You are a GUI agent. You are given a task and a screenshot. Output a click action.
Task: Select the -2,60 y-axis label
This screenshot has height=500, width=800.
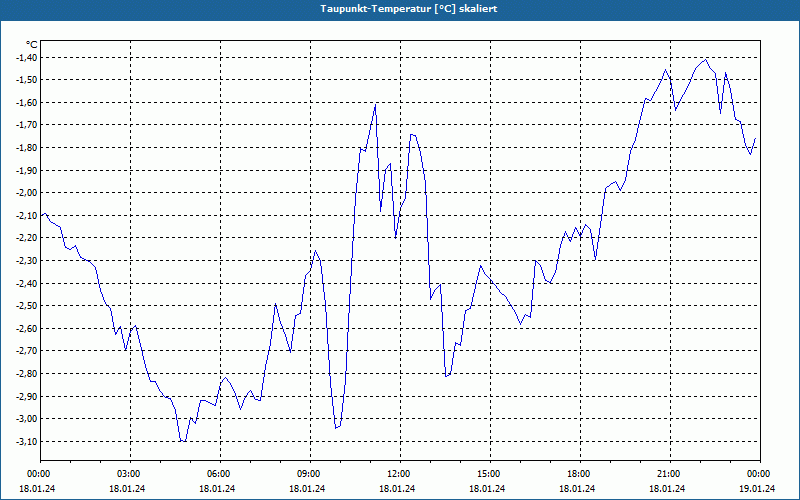click(x=27, y=329)
